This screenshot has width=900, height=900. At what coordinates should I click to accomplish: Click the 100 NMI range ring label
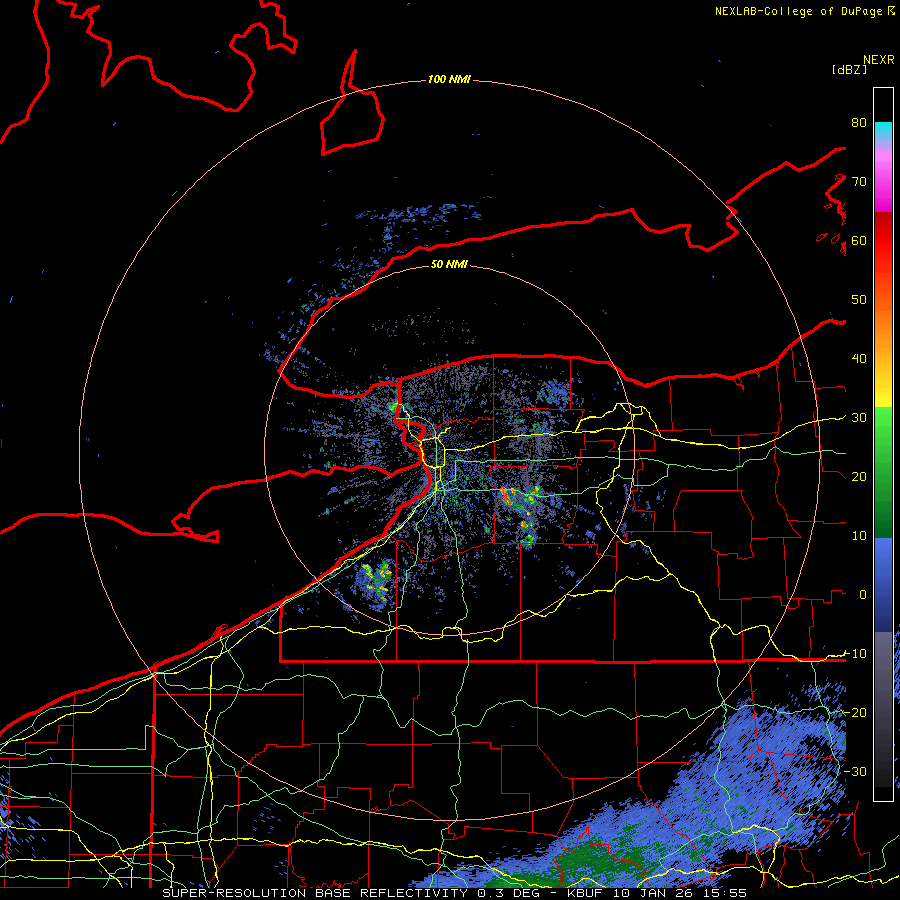point(449,79)
